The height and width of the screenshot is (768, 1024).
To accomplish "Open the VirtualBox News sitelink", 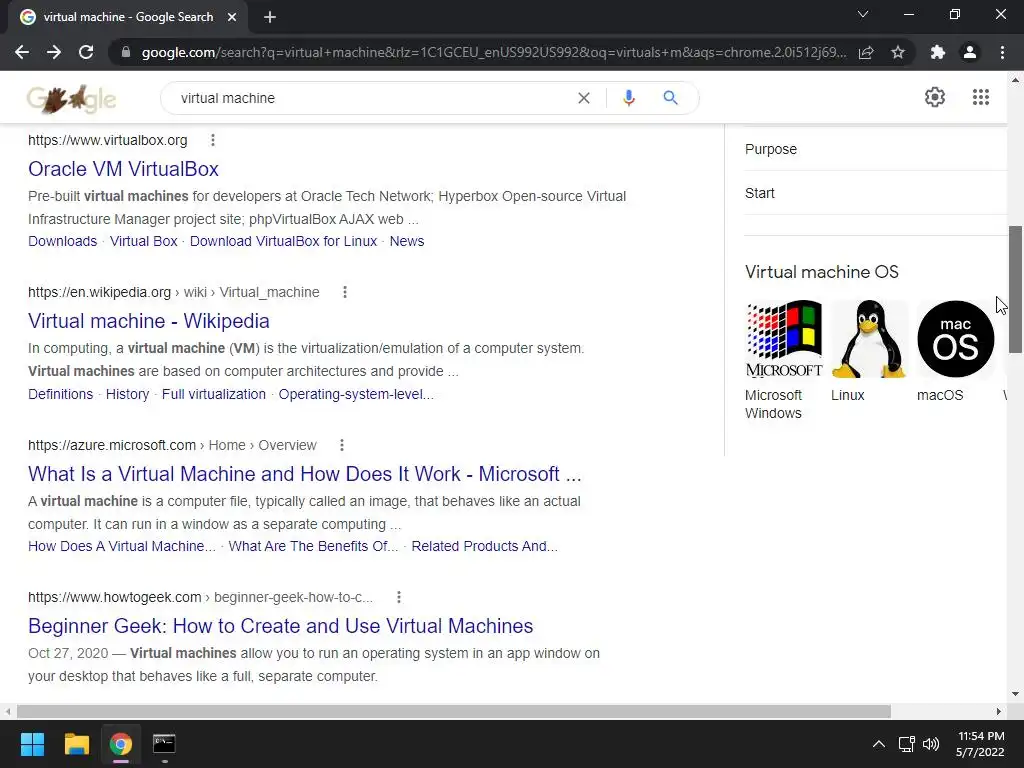I will 407,241.
